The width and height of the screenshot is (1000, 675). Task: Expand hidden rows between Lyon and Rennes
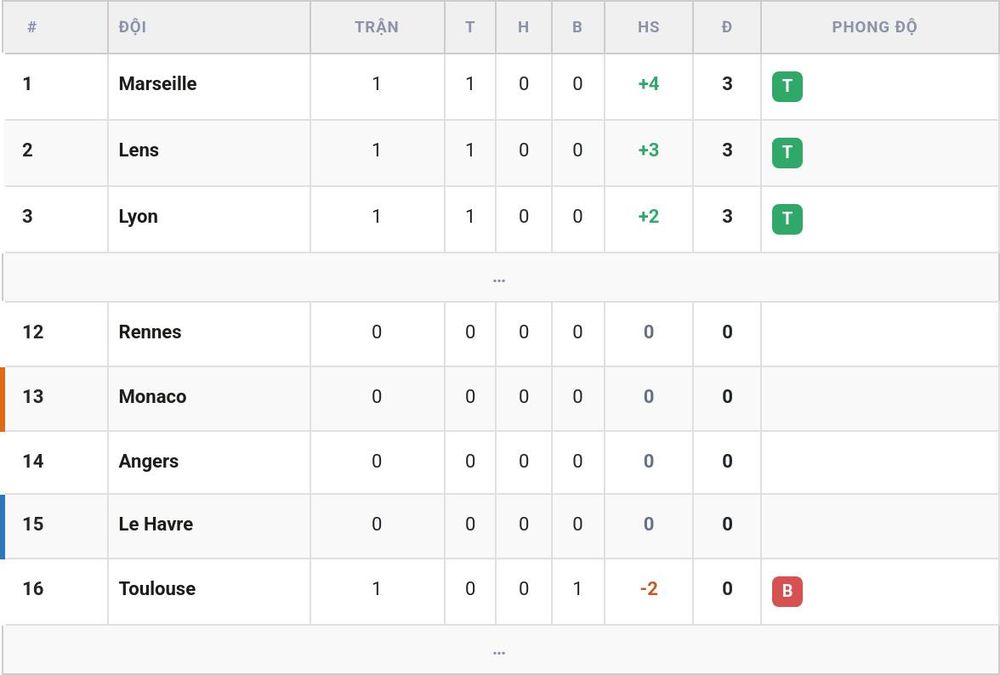click(500, 278)
